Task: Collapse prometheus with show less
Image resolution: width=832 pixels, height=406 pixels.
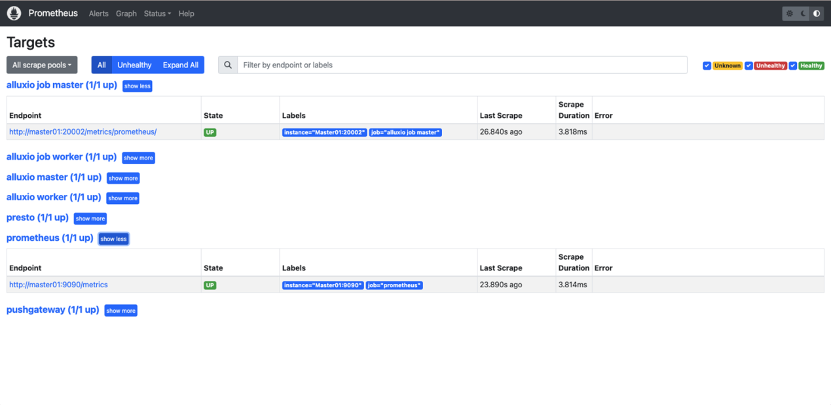Action: pyautogui.click(x=114, y=239)
